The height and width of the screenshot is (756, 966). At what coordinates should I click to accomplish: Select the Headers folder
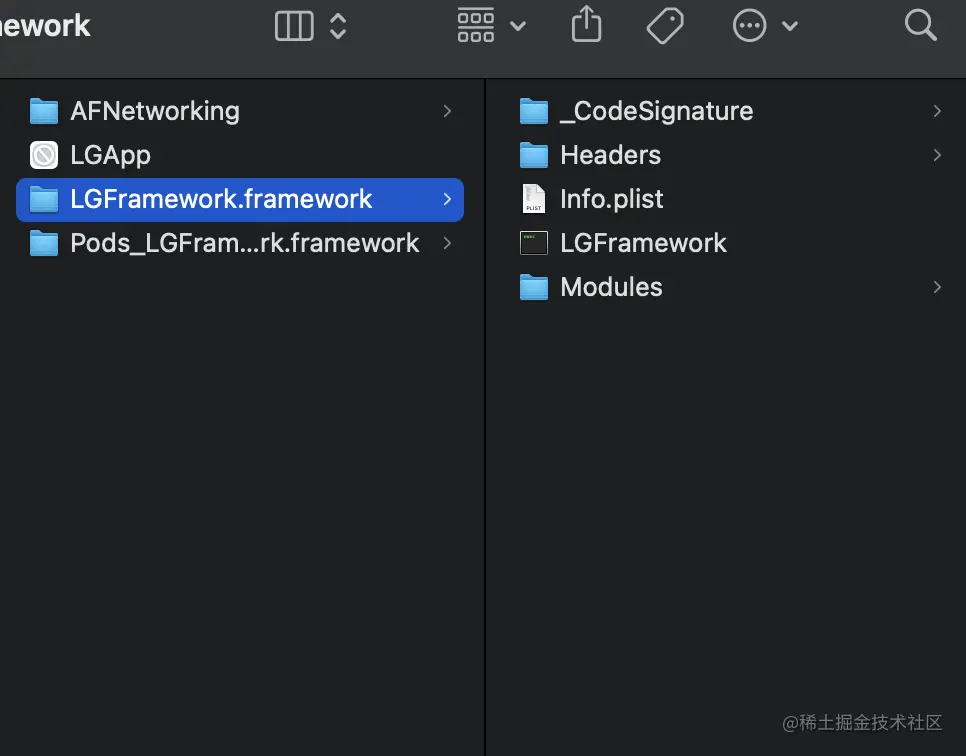coord(610,155)
